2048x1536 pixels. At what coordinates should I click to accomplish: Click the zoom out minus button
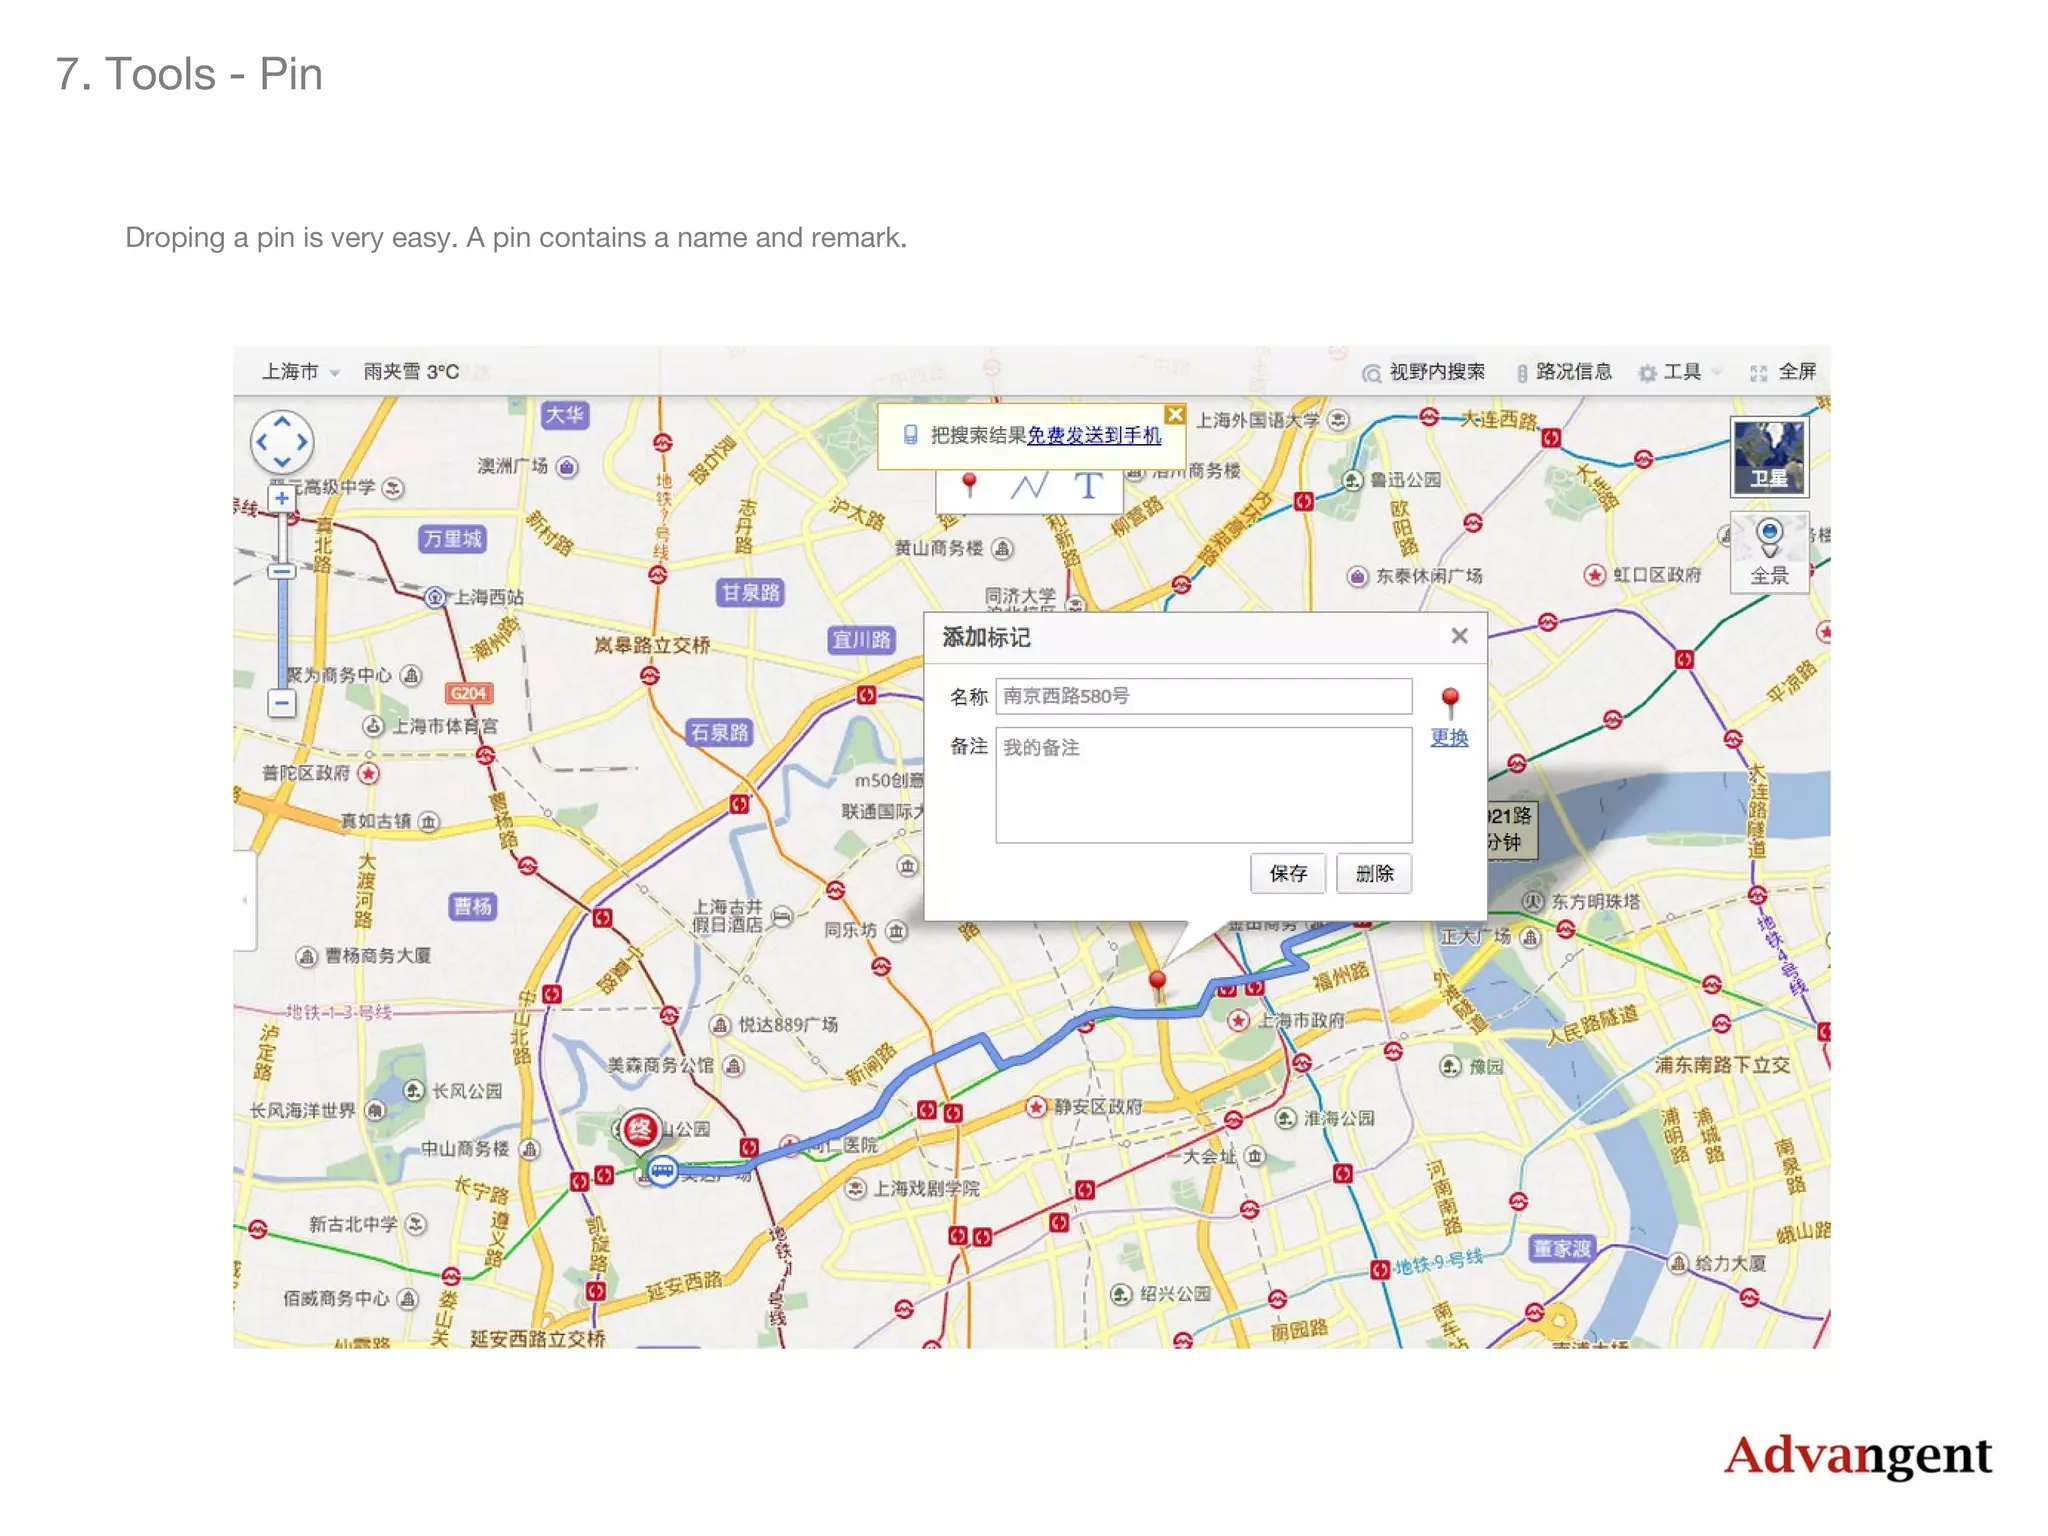click(282, 703)
